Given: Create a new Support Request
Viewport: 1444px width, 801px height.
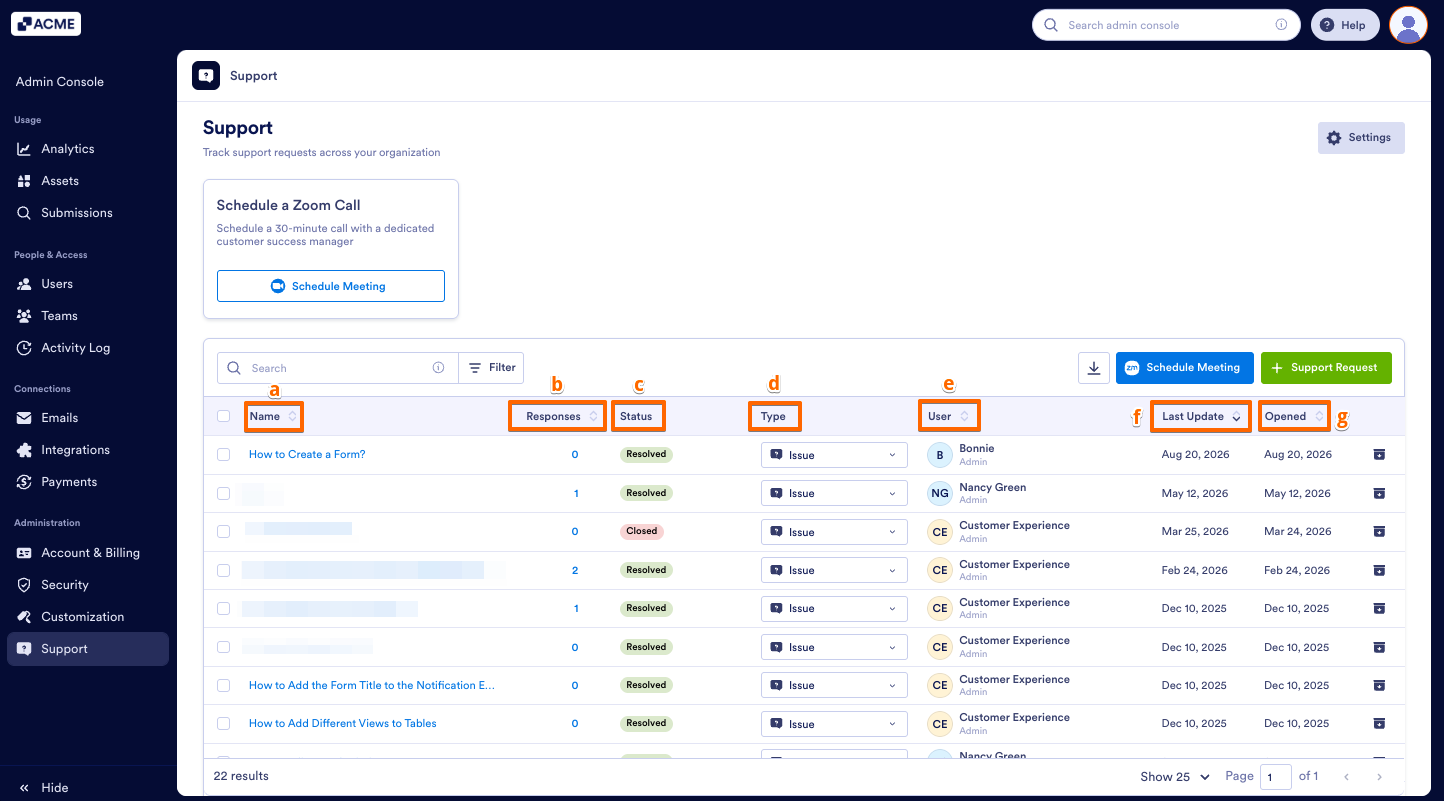Looking at the screenshot, I should pos(1326,368).
